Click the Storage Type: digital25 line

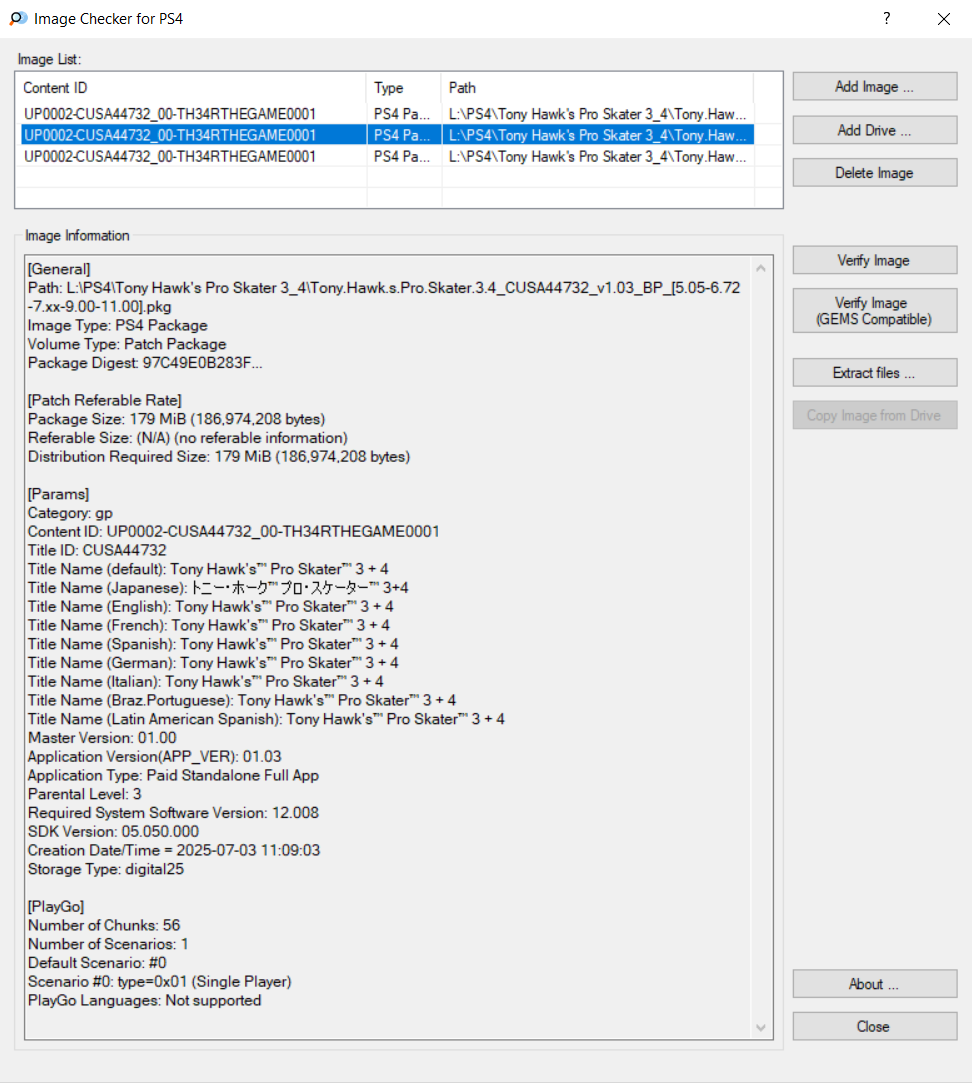[106, 870]
